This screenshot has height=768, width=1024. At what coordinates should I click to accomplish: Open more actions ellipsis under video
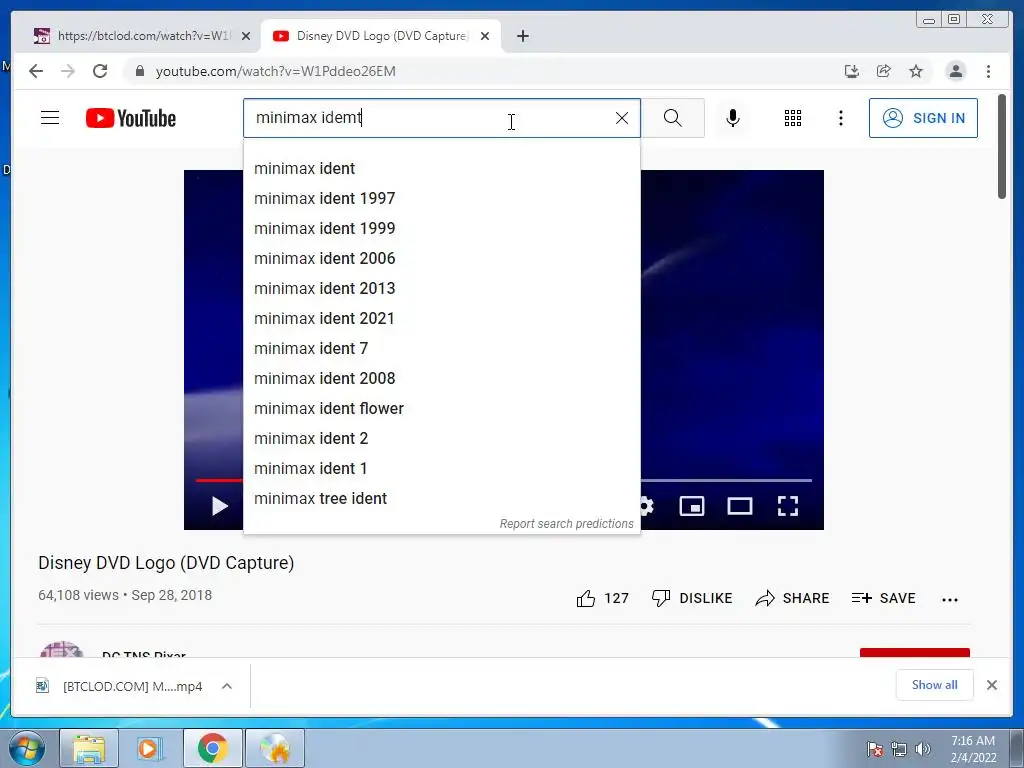click(950, 600)
